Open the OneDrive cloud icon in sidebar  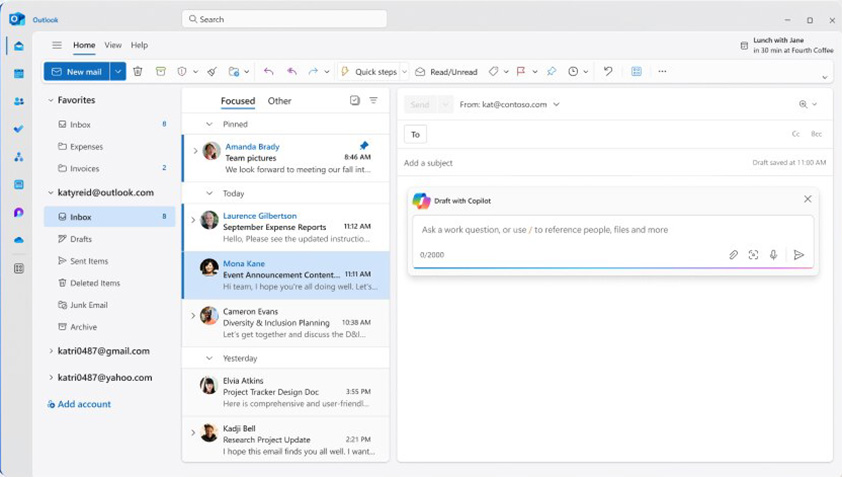[x=19, y=240]
